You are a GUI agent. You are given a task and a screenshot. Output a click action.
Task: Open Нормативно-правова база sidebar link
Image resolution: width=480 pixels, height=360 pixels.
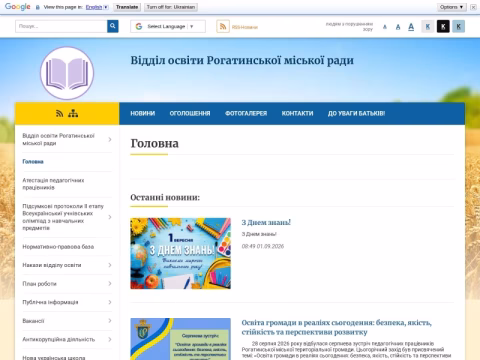pos(58,247)
